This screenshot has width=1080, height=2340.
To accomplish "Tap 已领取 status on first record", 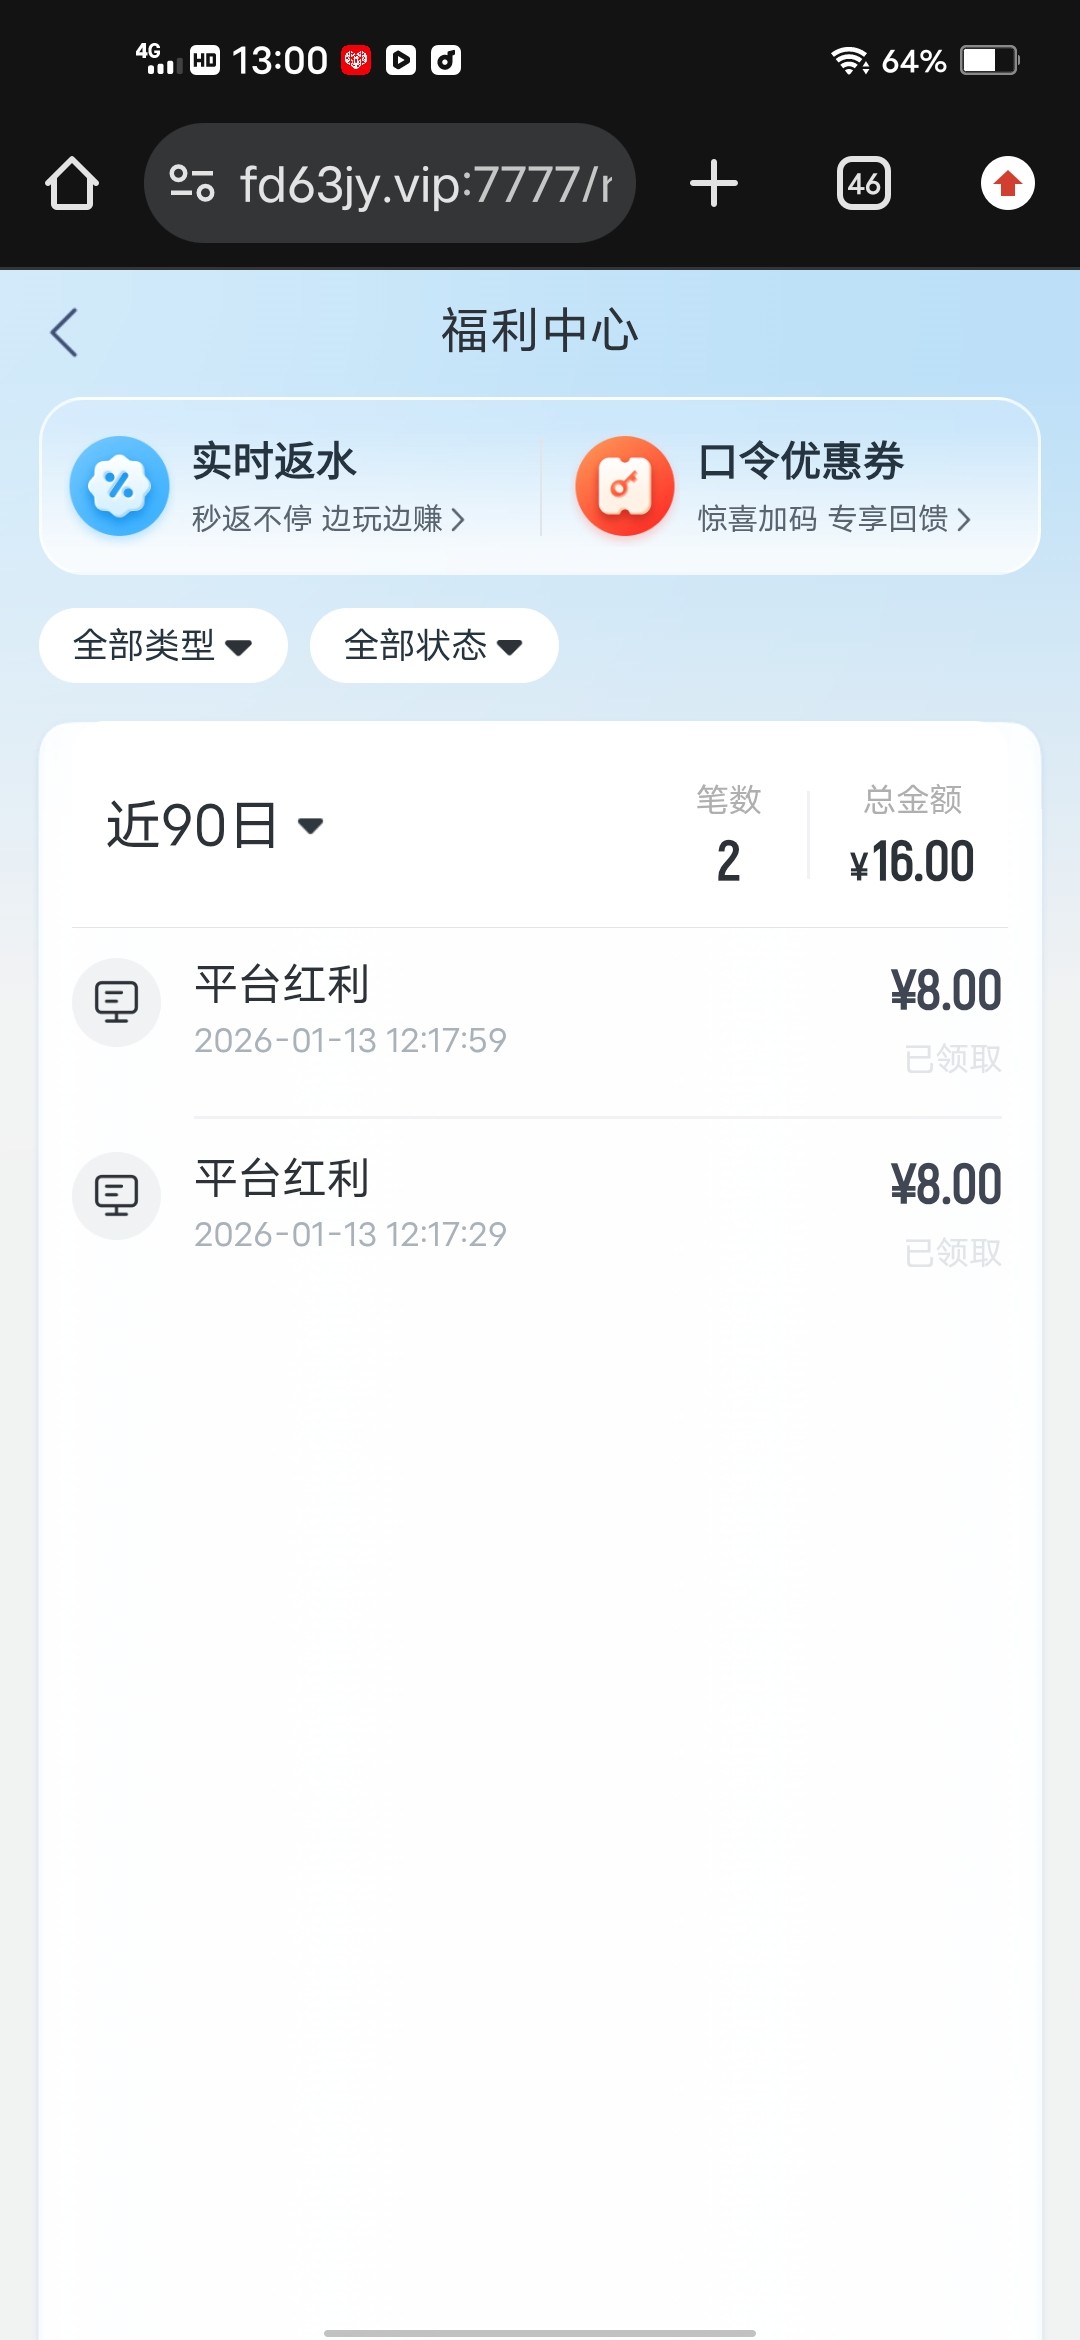I will 952,1059.
